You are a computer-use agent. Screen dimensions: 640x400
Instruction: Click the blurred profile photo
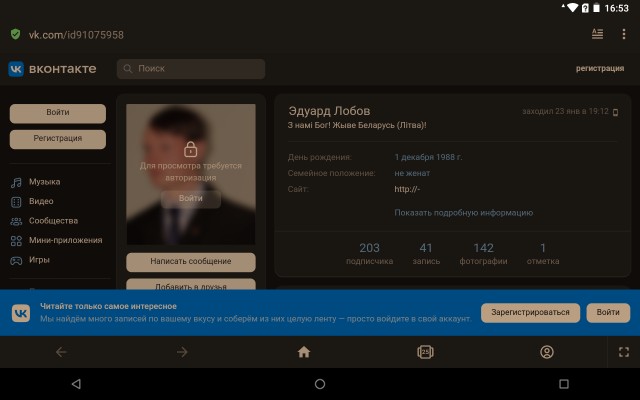pyautogui.click(x=191, y=174)
